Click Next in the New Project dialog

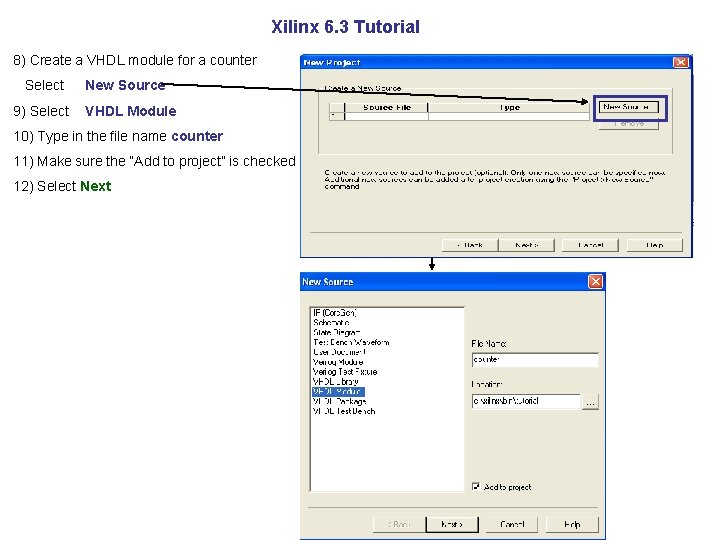tap(527, 245)
